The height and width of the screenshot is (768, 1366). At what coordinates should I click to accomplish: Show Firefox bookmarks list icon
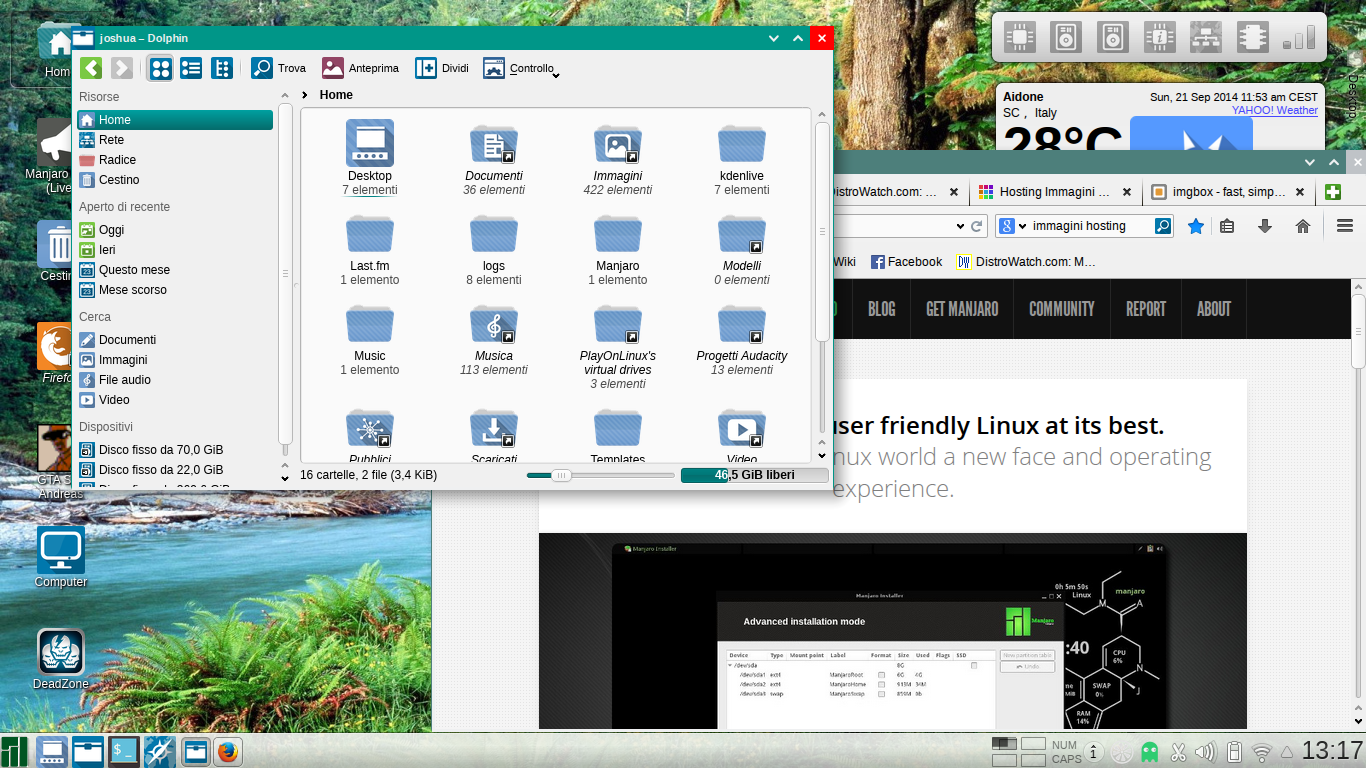pos(1227,226)
